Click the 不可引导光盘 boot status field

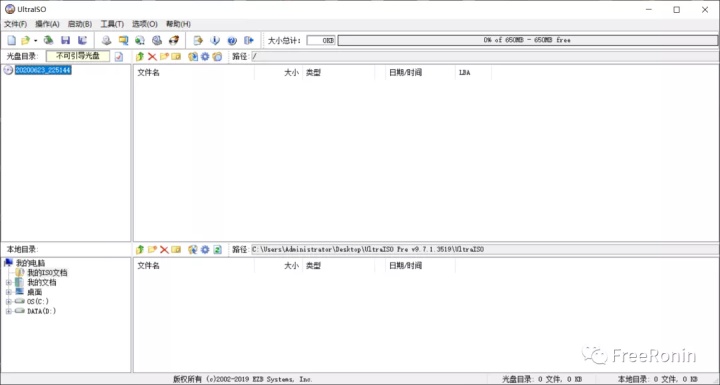pos(78,56)
